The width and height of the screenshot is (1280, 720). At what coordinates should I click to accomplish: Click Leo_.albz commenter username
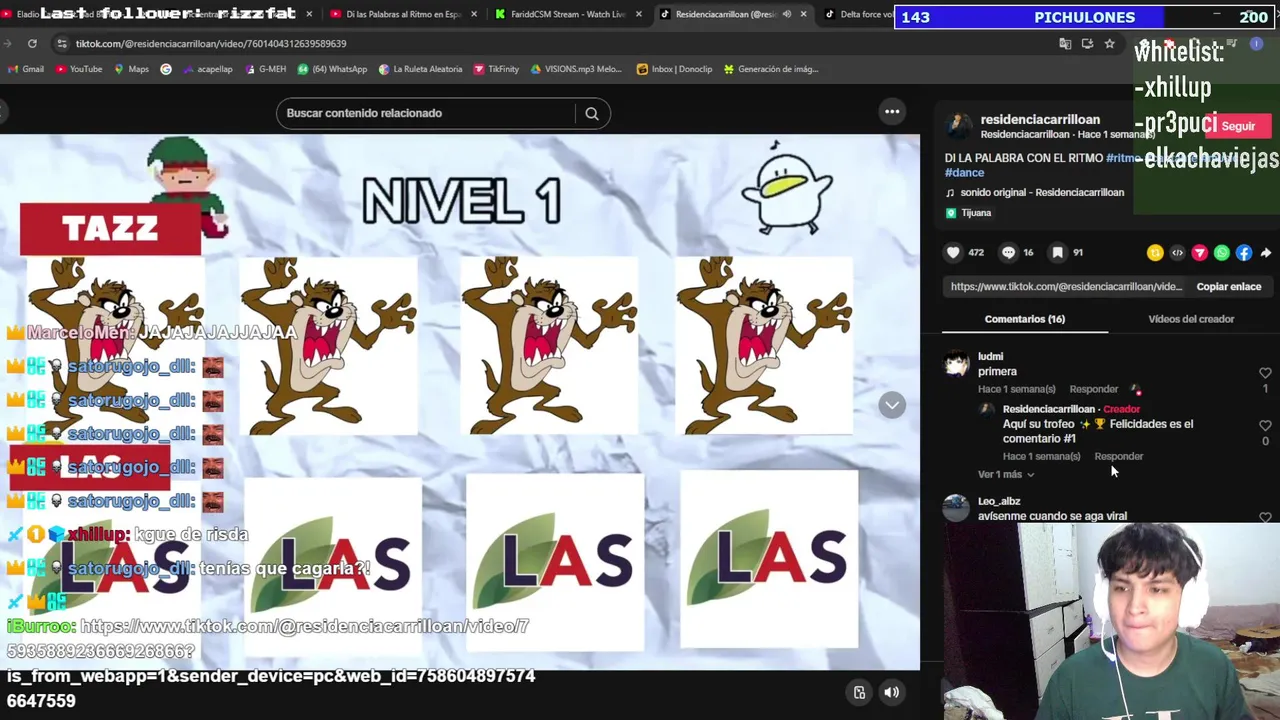click(999, 501)
